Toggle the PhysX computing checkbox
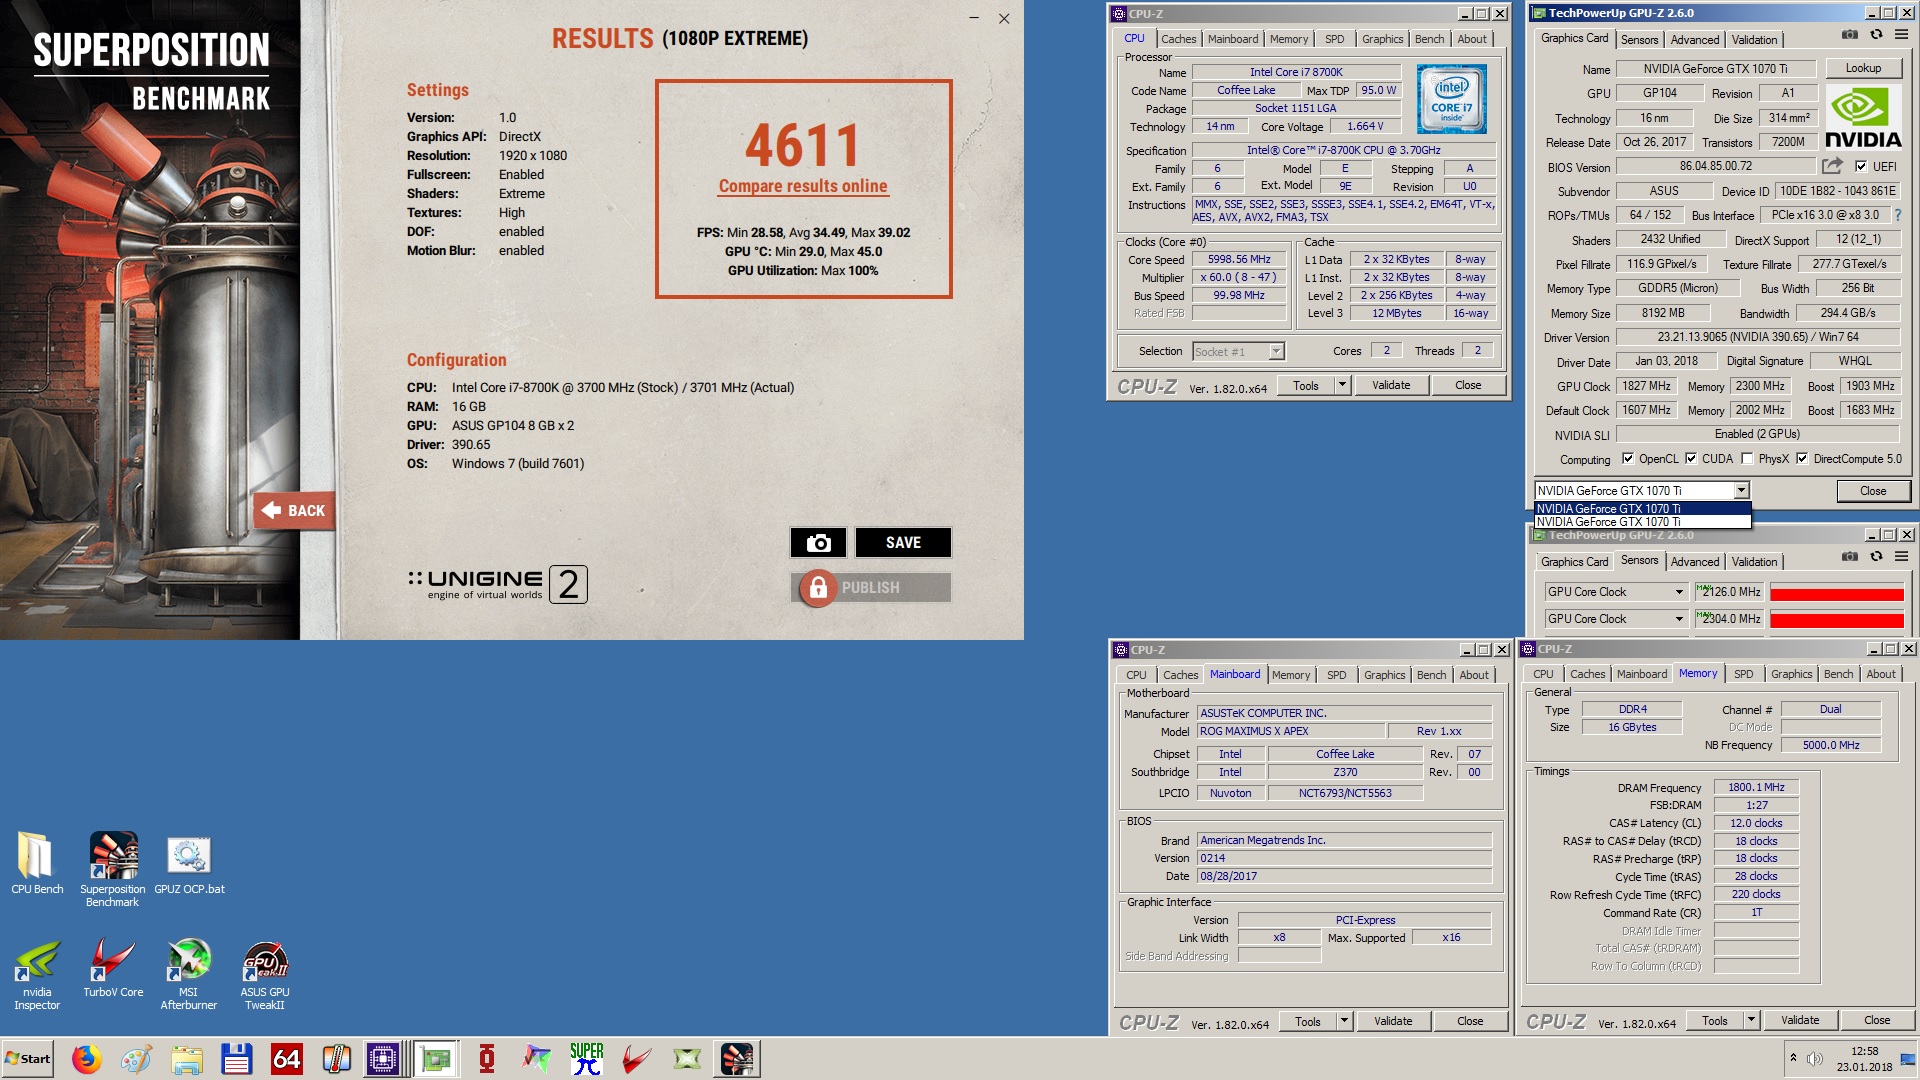Image resolution: width=1920 pixels, height=1080 pixels. 1747,459
